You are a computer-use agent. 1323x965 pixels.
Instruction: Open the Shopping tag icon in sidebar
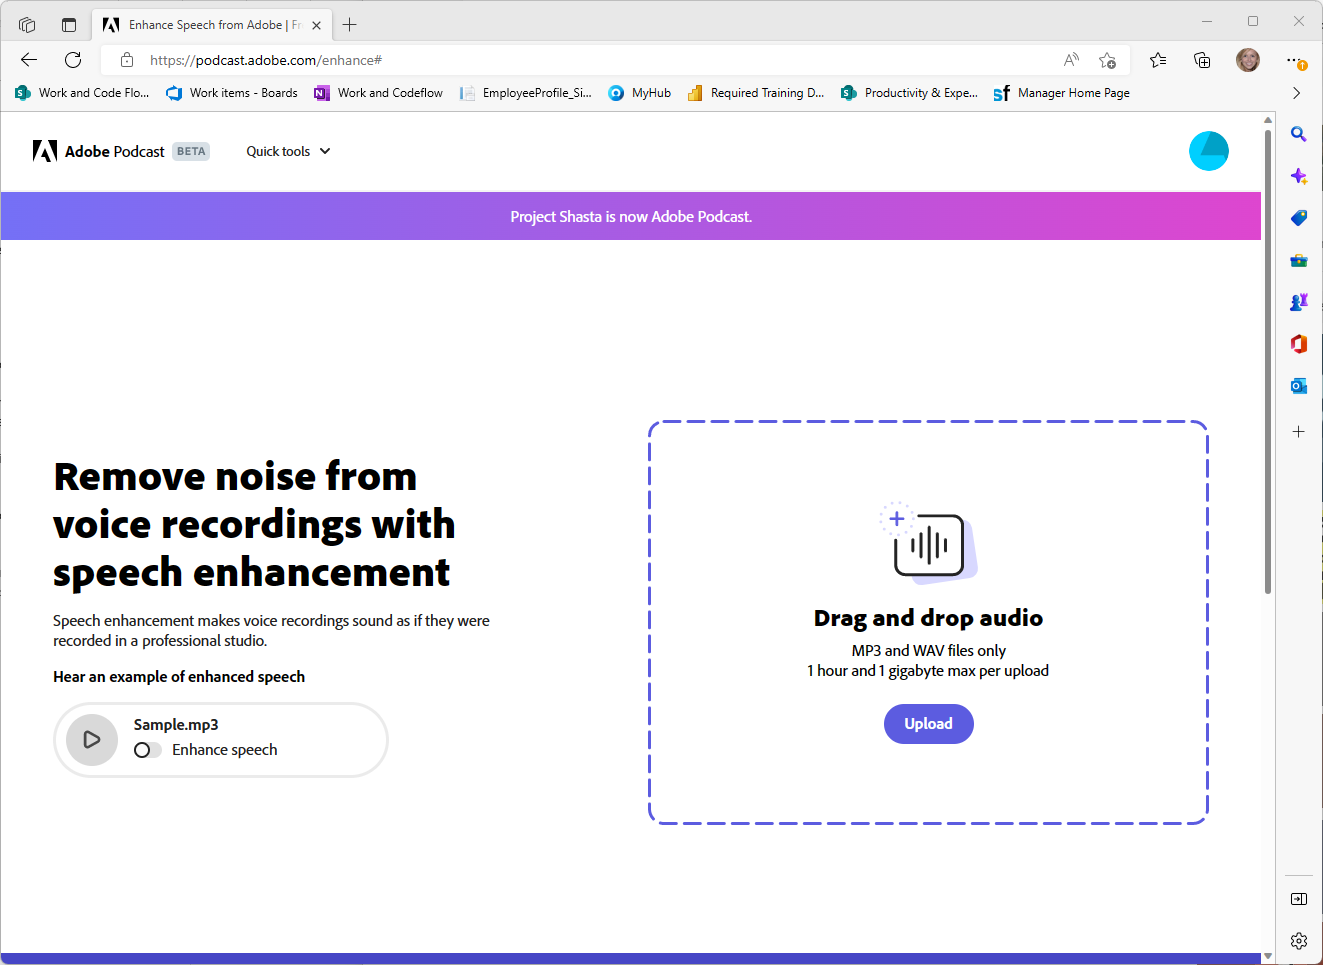pos(1298,218)
